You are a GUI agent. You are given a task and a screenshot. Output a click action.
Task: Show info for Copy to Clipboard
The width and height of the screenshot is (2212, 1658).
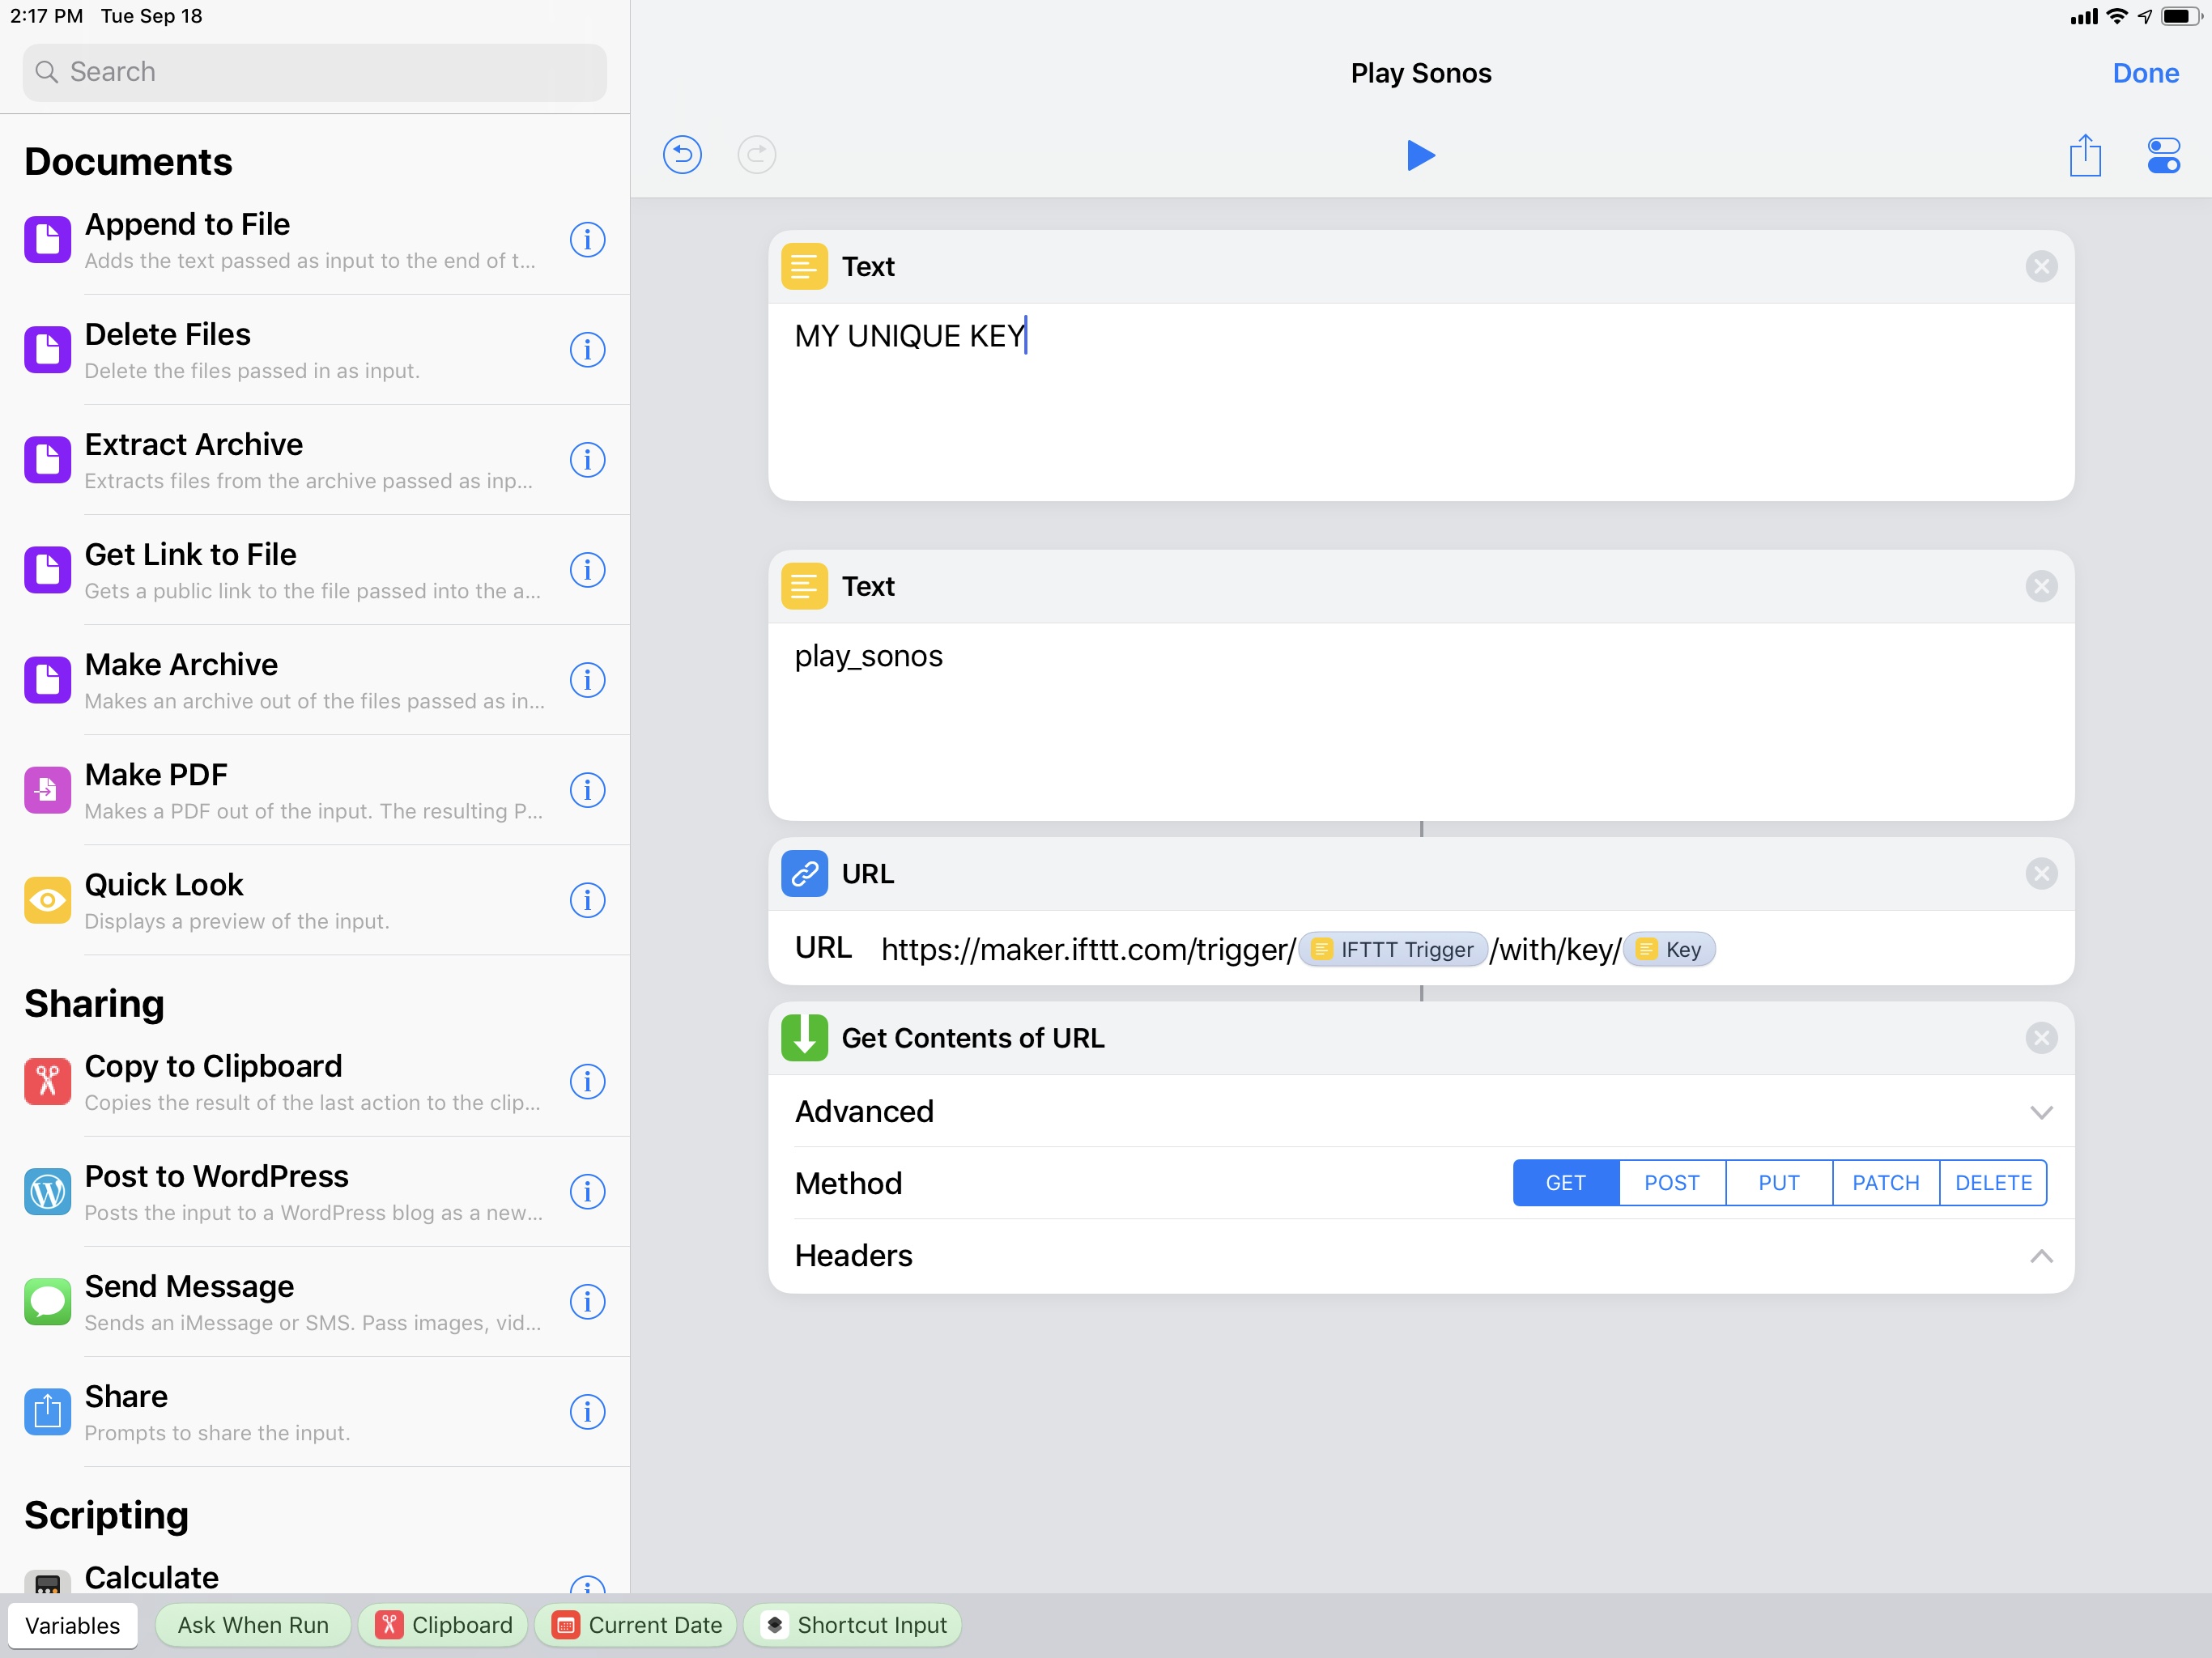[x=587, y=1081]
